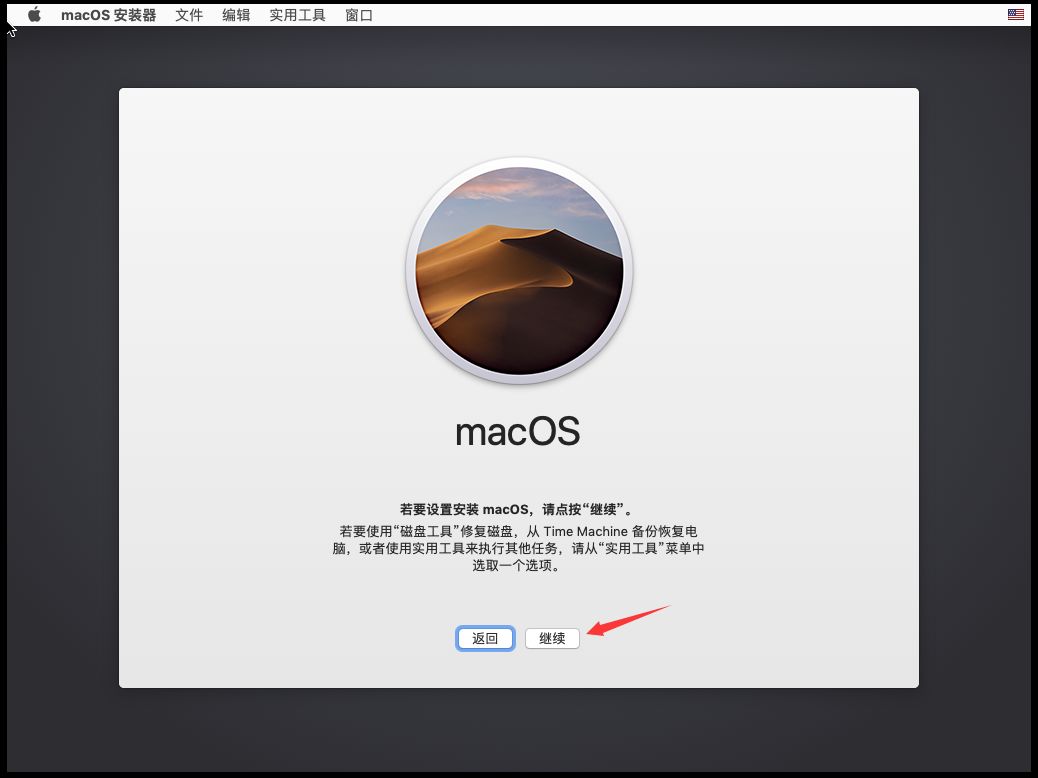This screenshot has width=1038, height=778.
Task: Click the US flag input source icon
Action: coord(1015,15)
